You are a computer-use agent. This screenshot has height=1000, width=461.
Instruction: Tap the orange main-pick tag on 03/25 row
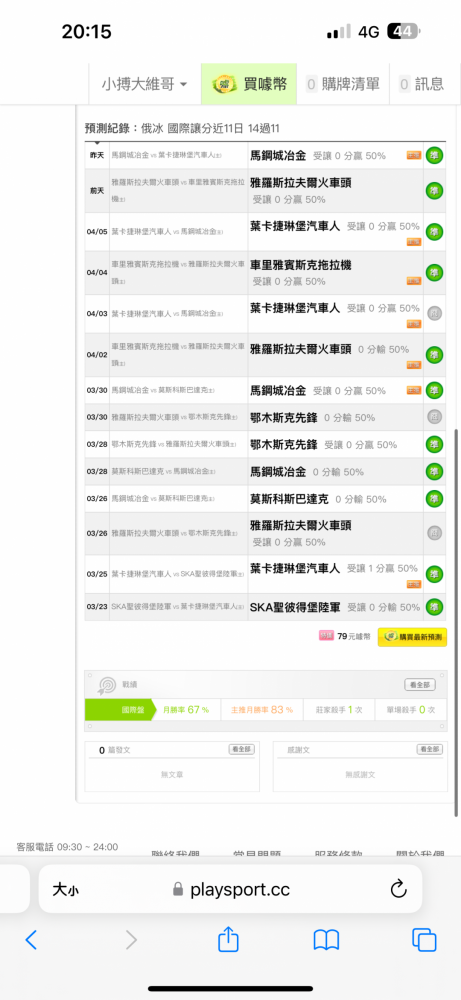(x=414, y=584)
